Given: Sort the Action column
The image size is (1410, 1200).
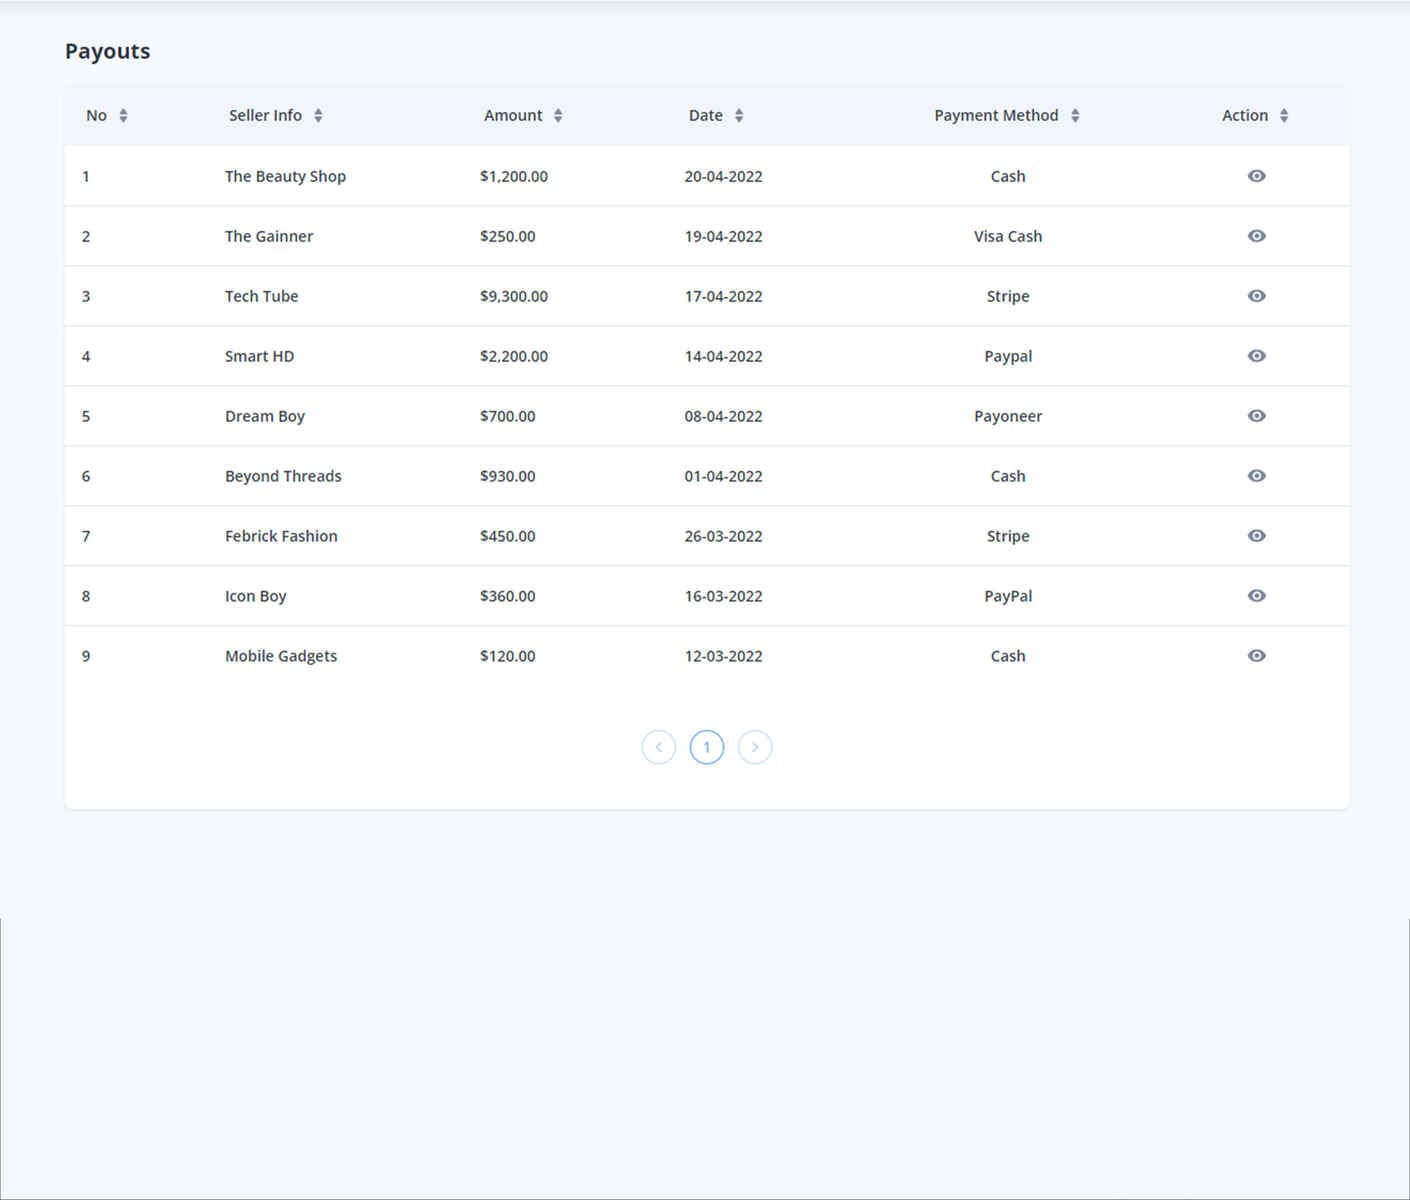Looking at the screenshot, I should tap(1284, 116).
